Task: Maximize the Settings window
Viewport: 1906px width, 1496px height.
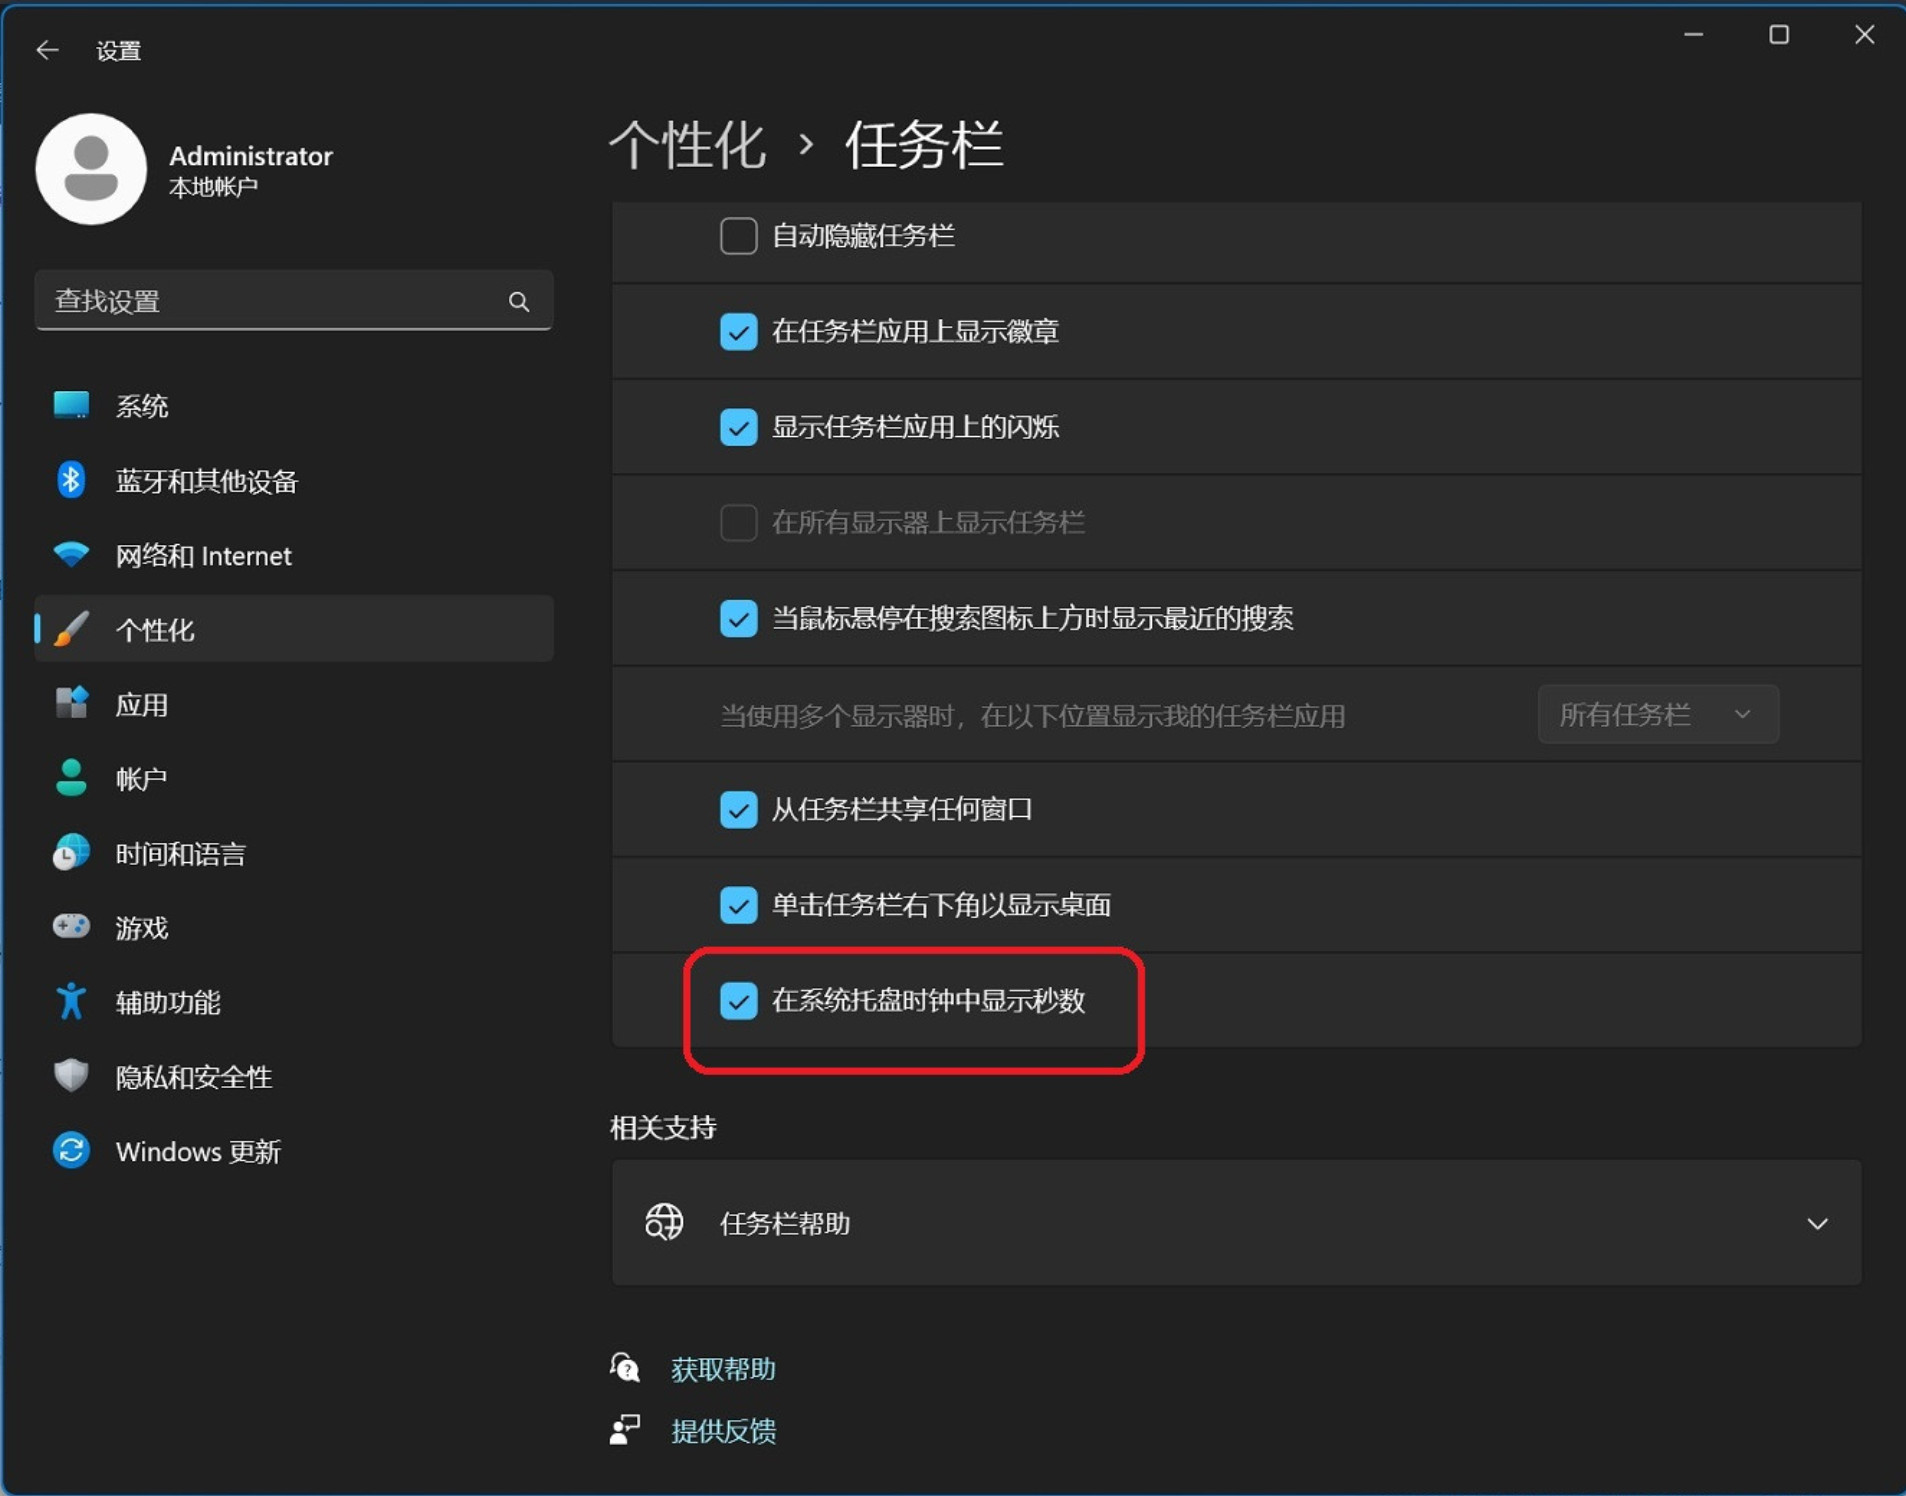Action: (x=1779, y=35)
